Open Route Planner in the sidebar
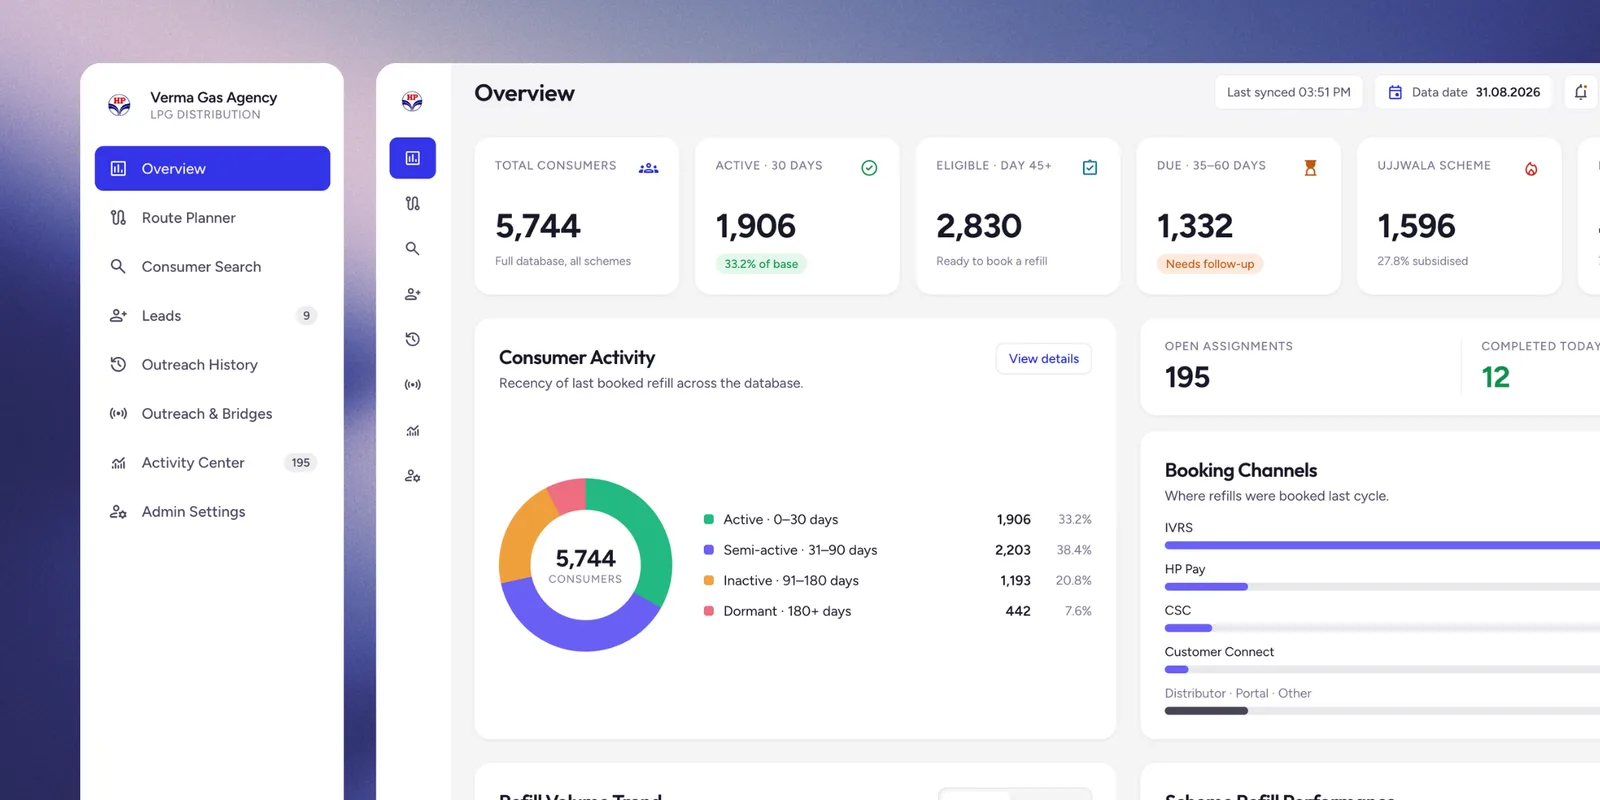Image resolution: width=1600 pixels, height=800 pixels. pos(212,217)
